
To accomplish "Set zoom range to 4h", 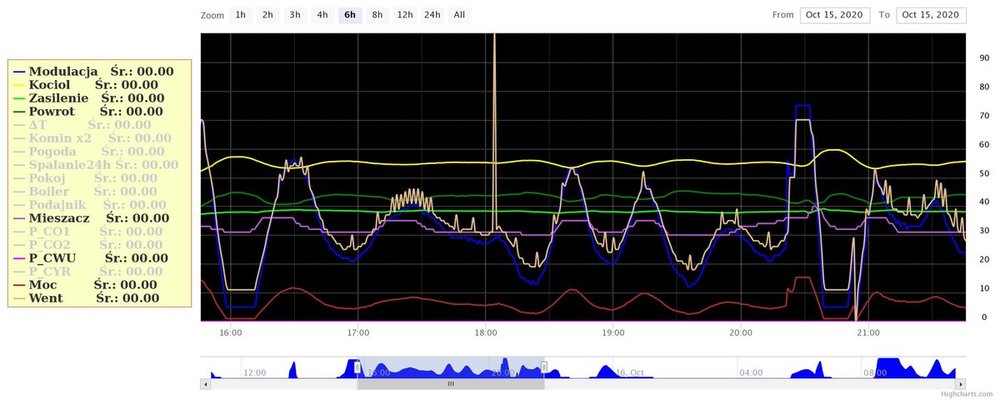I will (323, 15).
